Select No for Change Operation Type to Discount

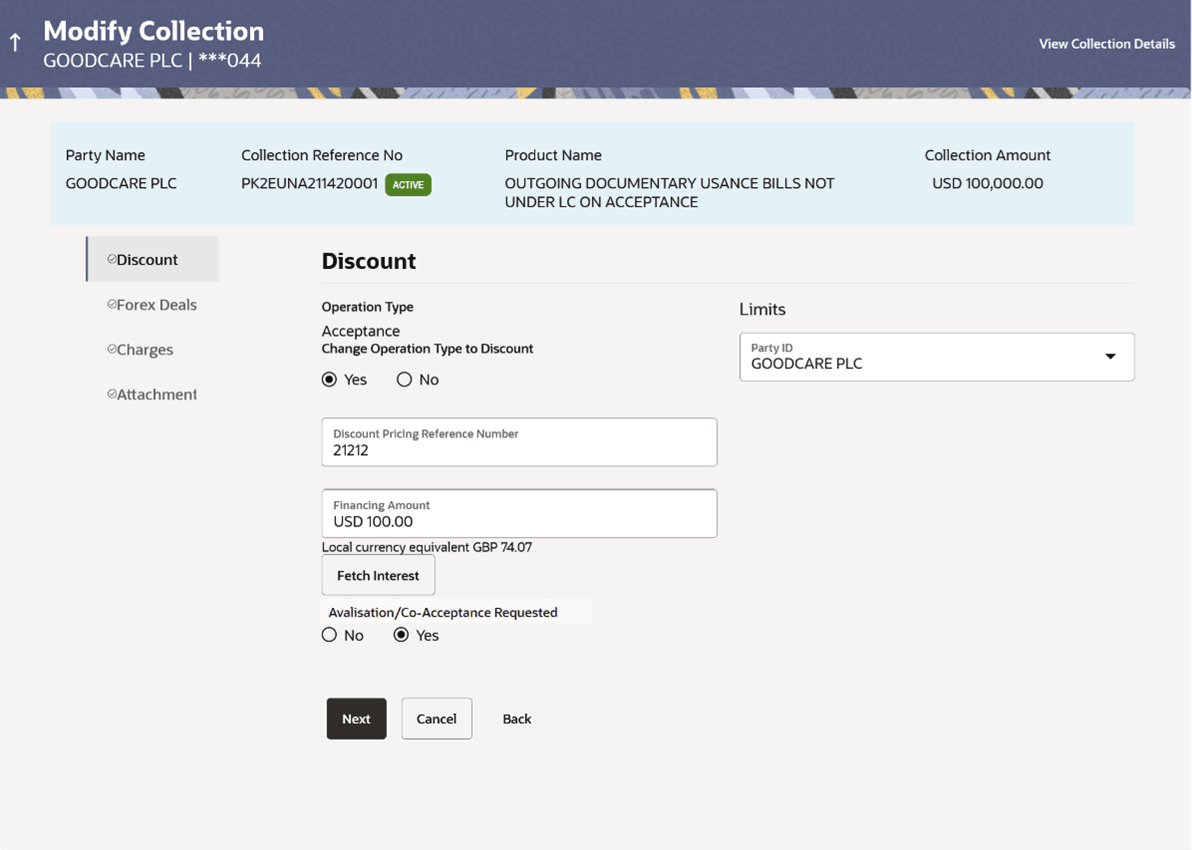tap(405, 380)
